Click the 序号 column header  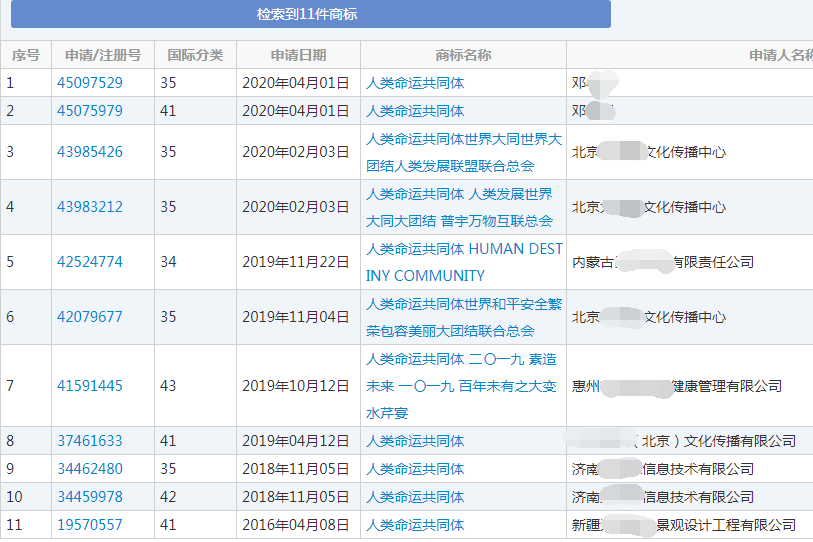point(26,55)
